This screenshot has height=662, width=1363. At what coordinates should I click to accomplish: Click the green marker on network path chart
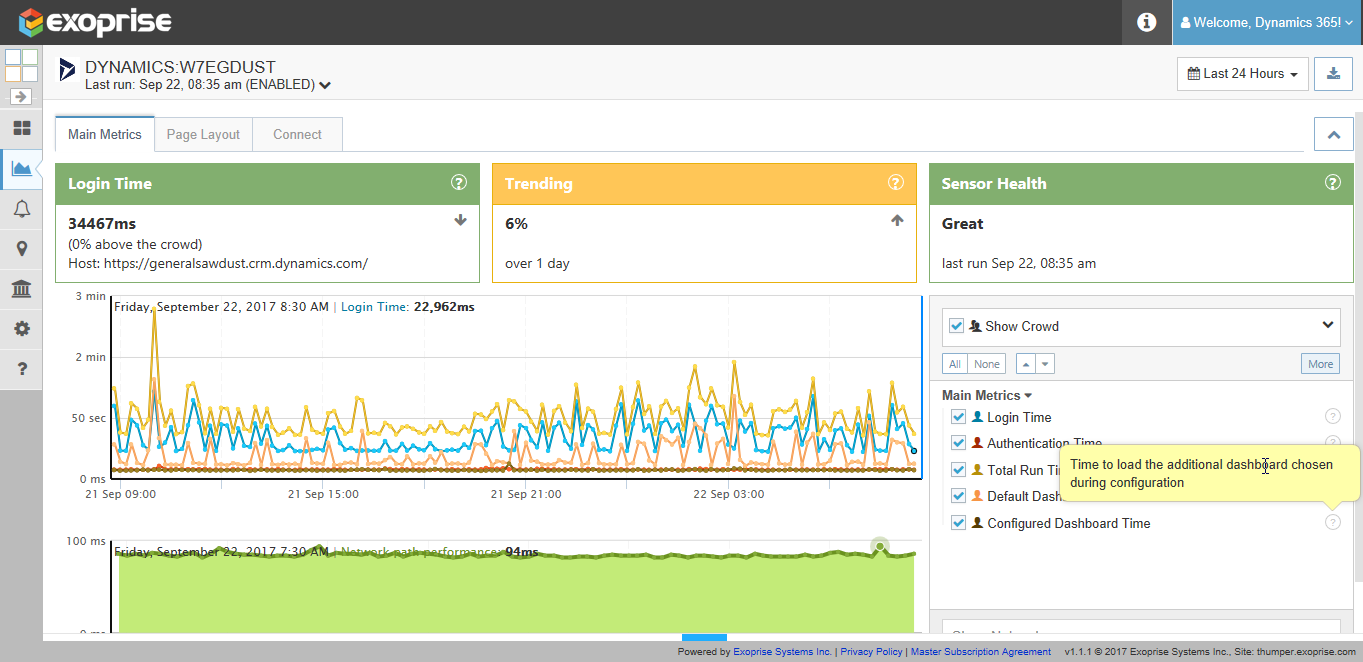879,546
